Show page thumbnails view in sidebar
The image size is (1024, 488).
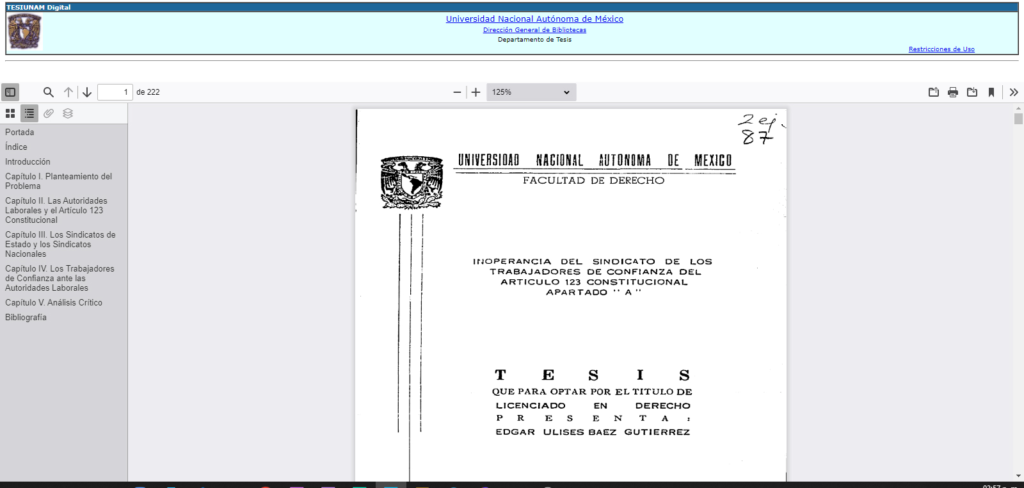click(x=10, y=114)
